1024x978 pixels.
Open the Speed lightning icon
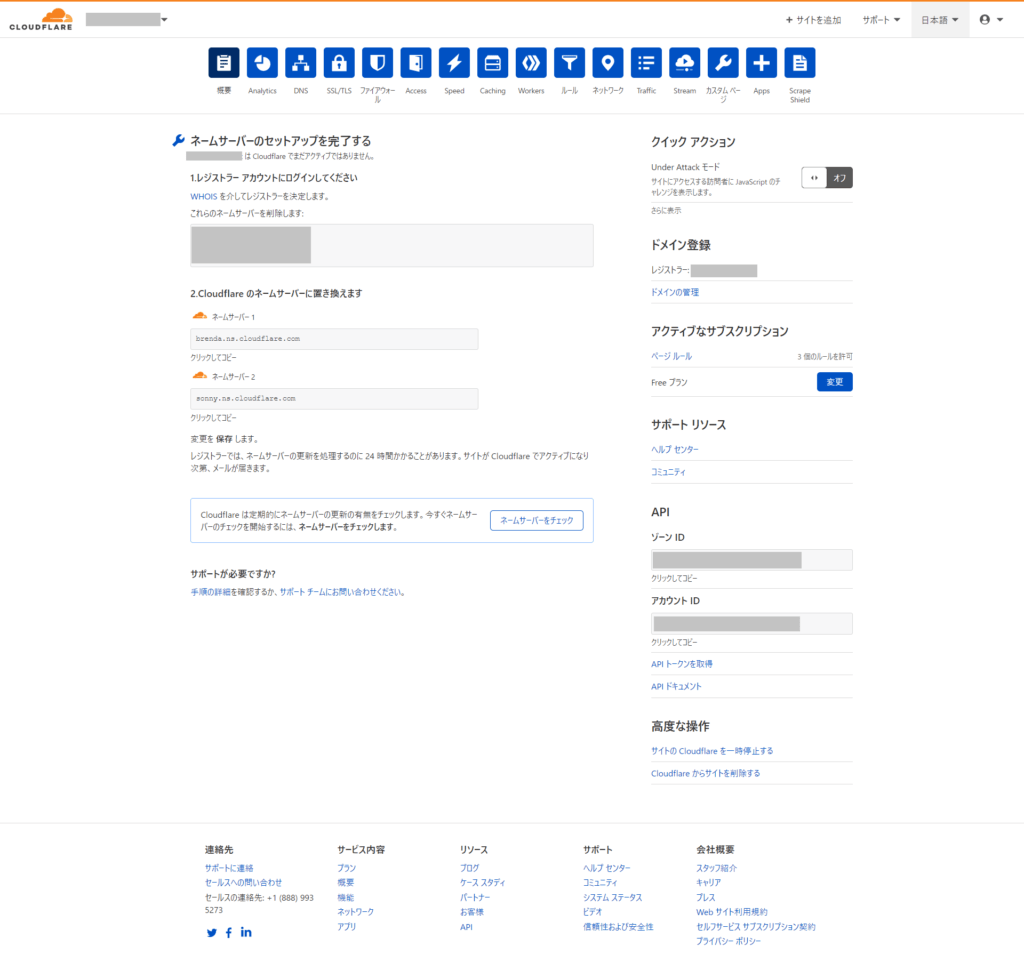pos(455,63)
